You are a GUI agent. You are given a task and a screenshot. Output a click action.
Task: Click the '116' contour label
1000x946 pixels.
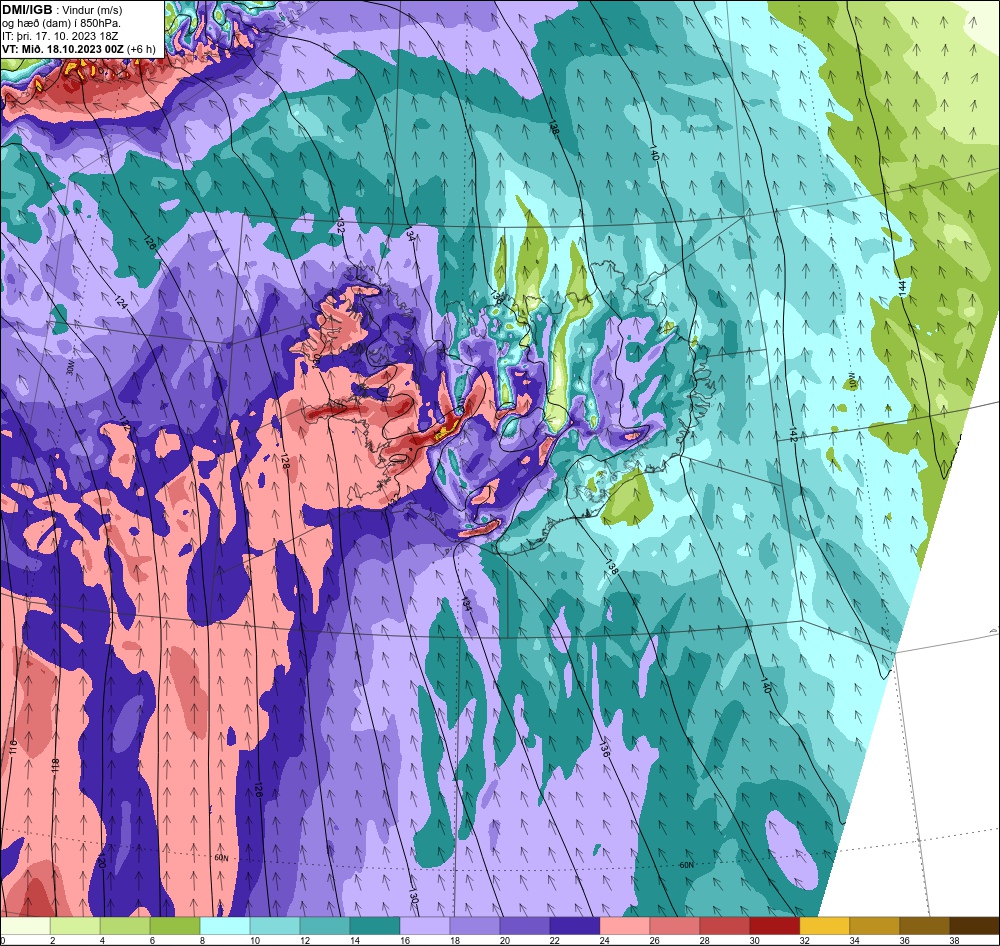[x=13, y=747]
